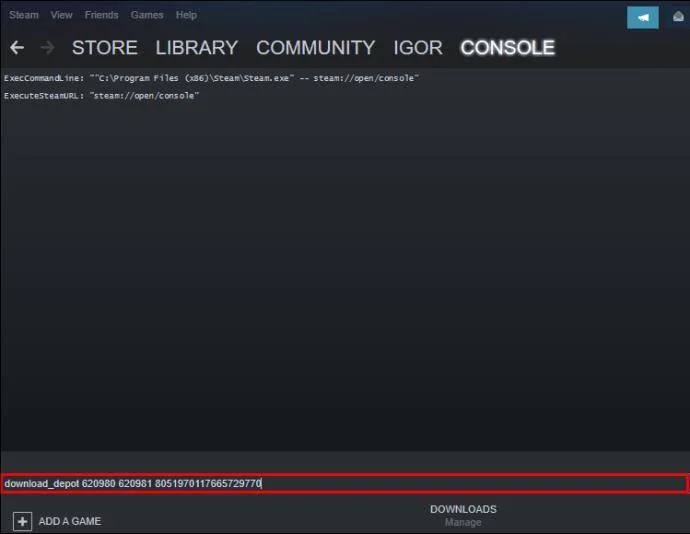Open the Friends menu
The height and width of the screenshot is (534, 690).
point(102,15)
